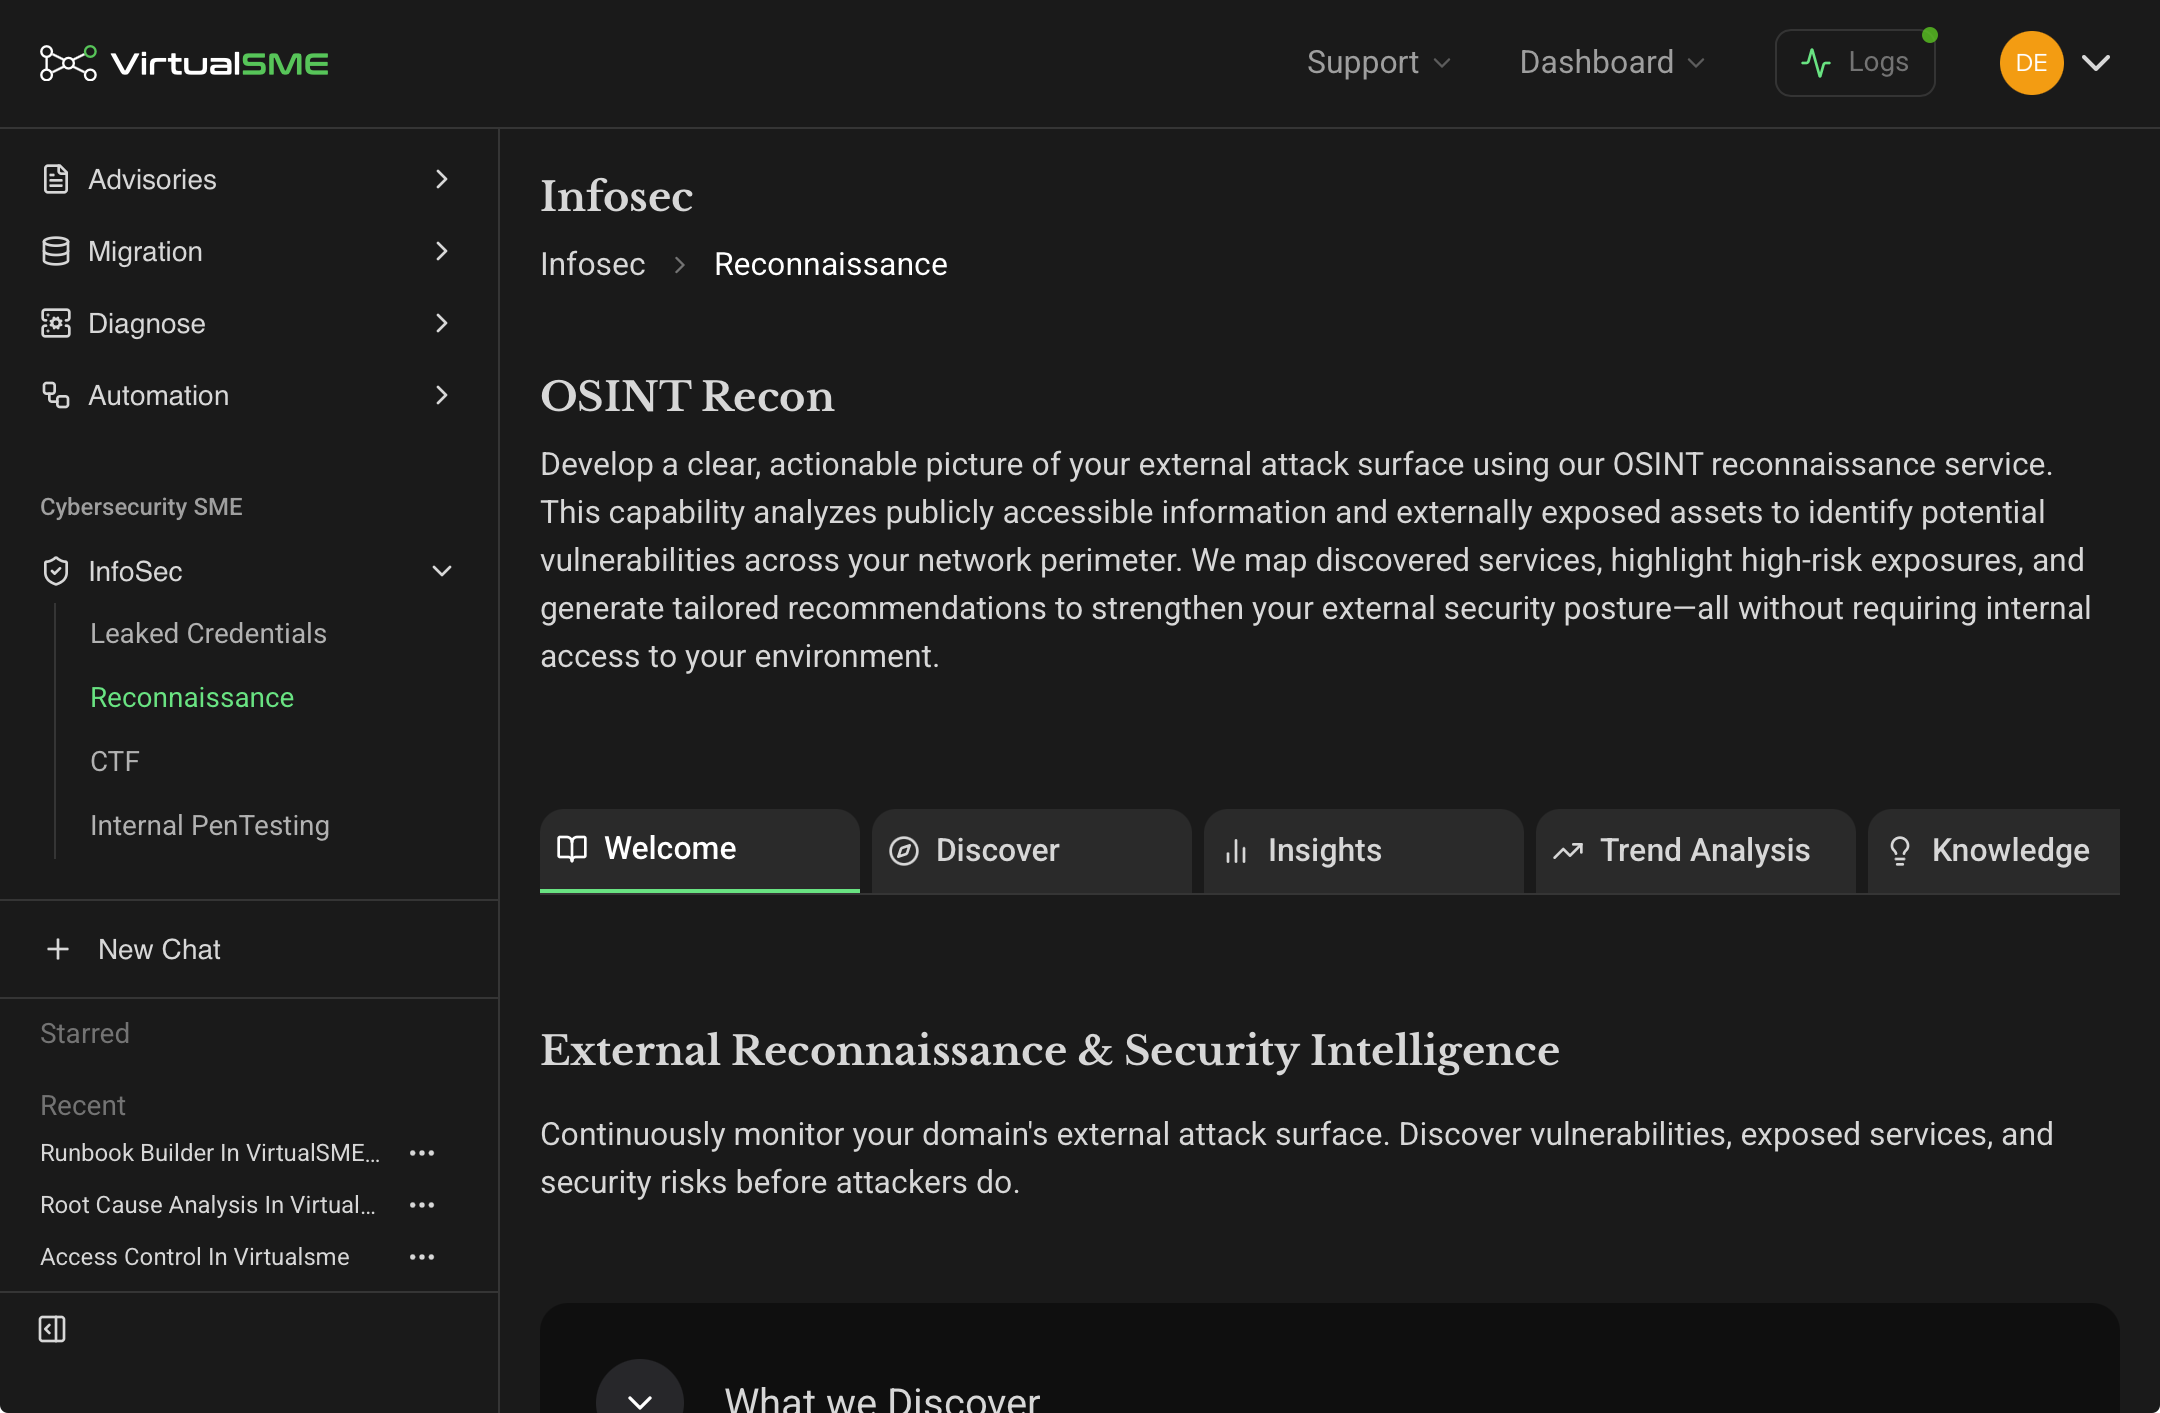
Task: Click the Cybersecurity SME heading
Action: 141,507
